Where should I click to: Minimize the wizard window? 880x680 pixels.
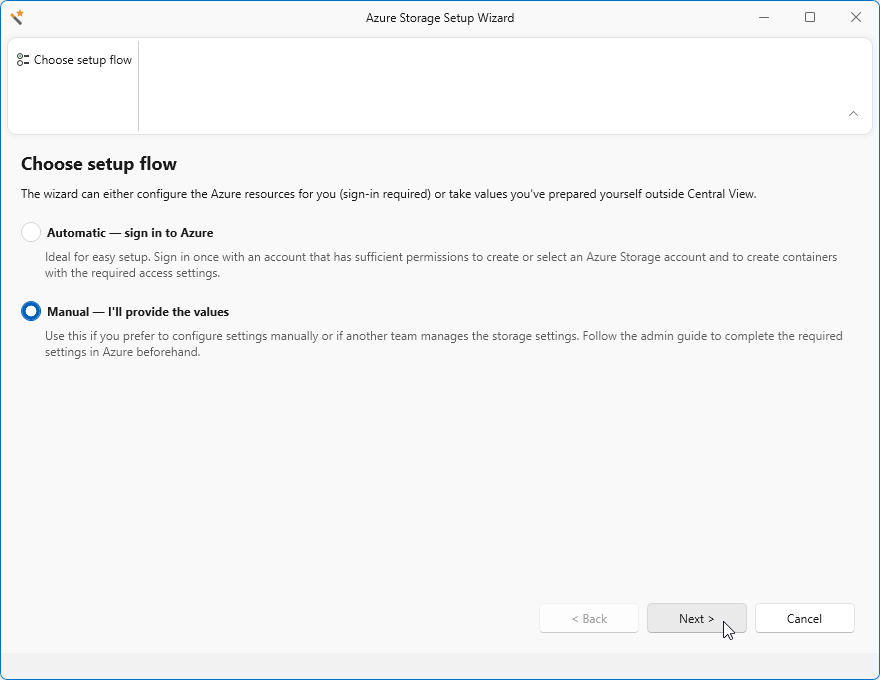(x=764, y=17)
